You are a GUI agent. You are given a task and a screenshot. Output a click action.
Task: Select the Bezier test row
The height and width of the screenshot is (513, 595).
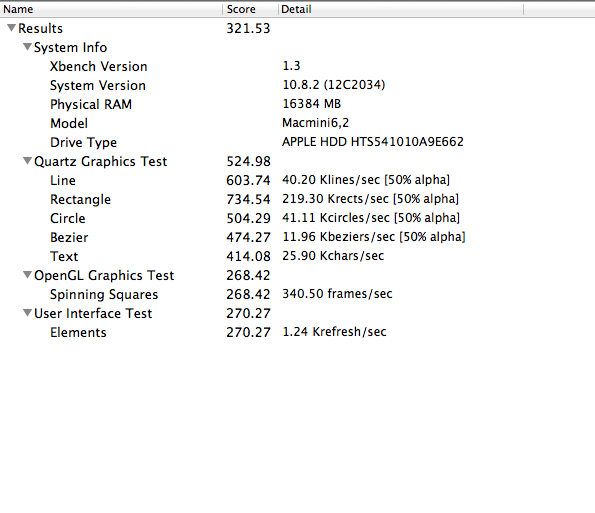pos(298,237)
